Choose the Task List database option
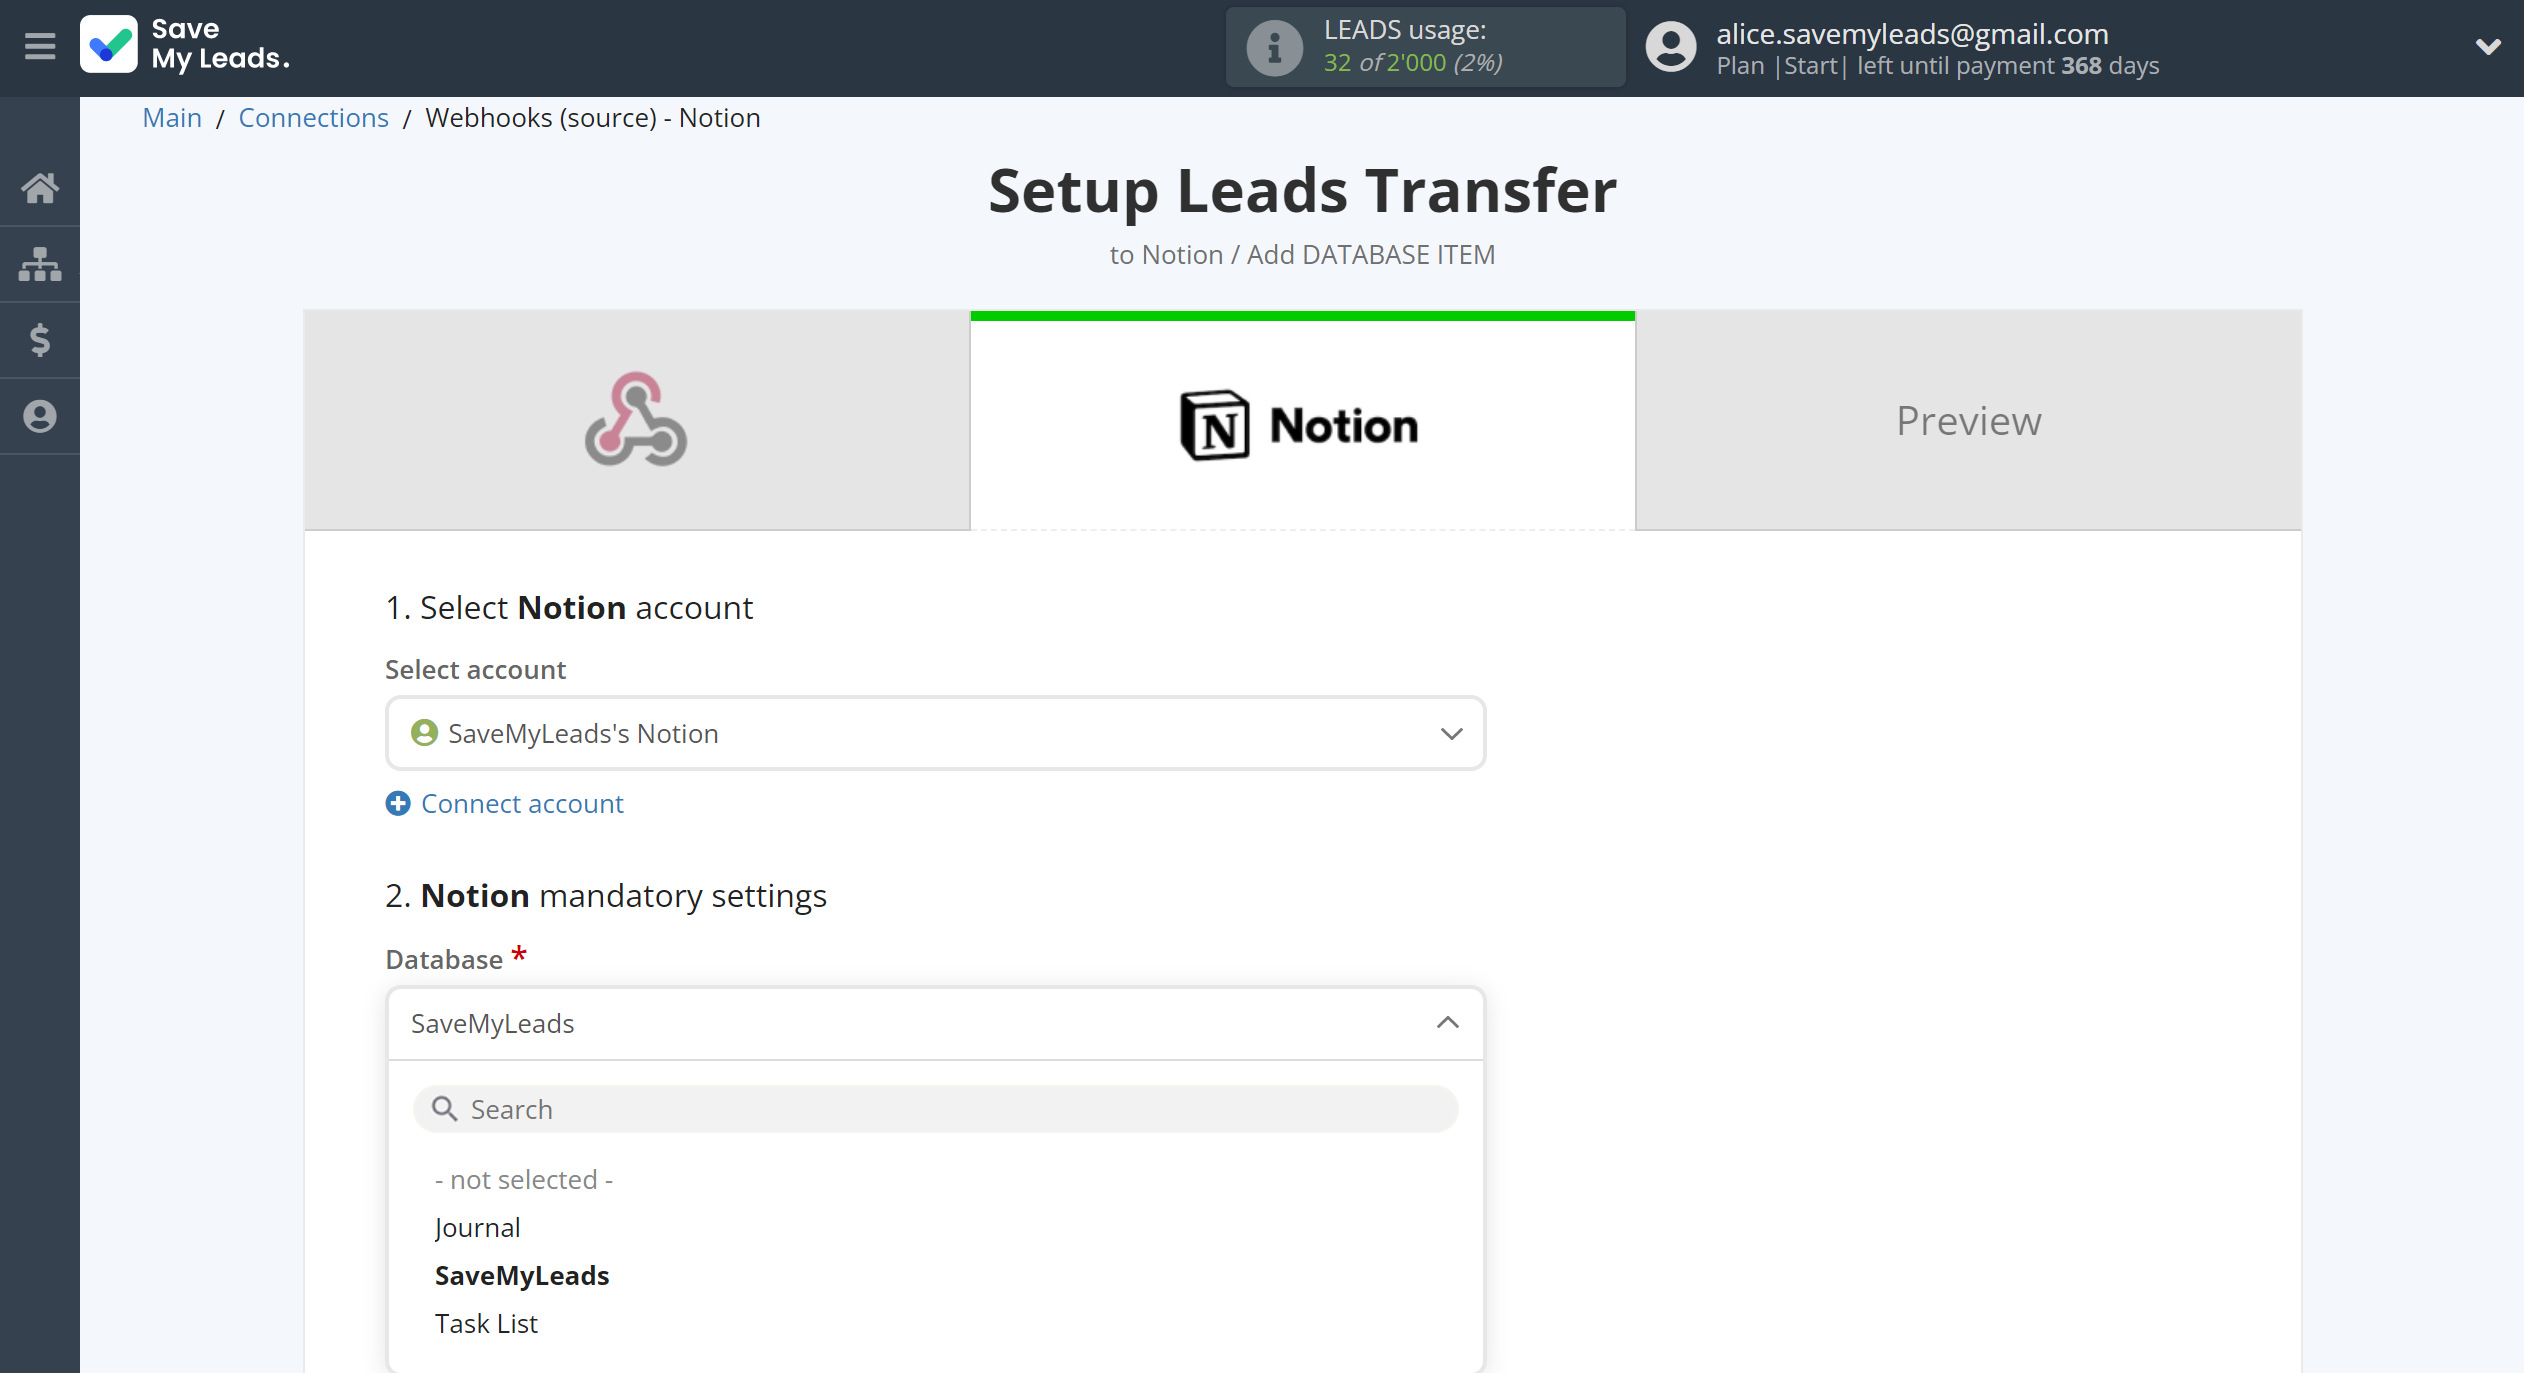This screenshot has height=1373, width=2524. click(486, 1323)
